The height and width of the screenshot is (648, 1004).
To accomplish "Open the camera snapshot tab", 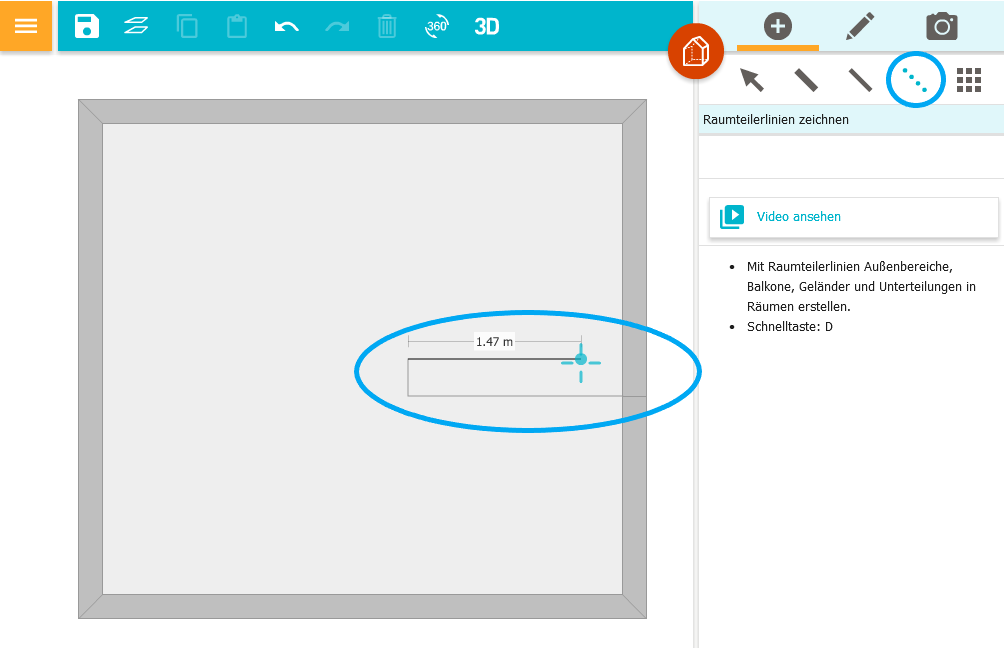I will 941,26.
